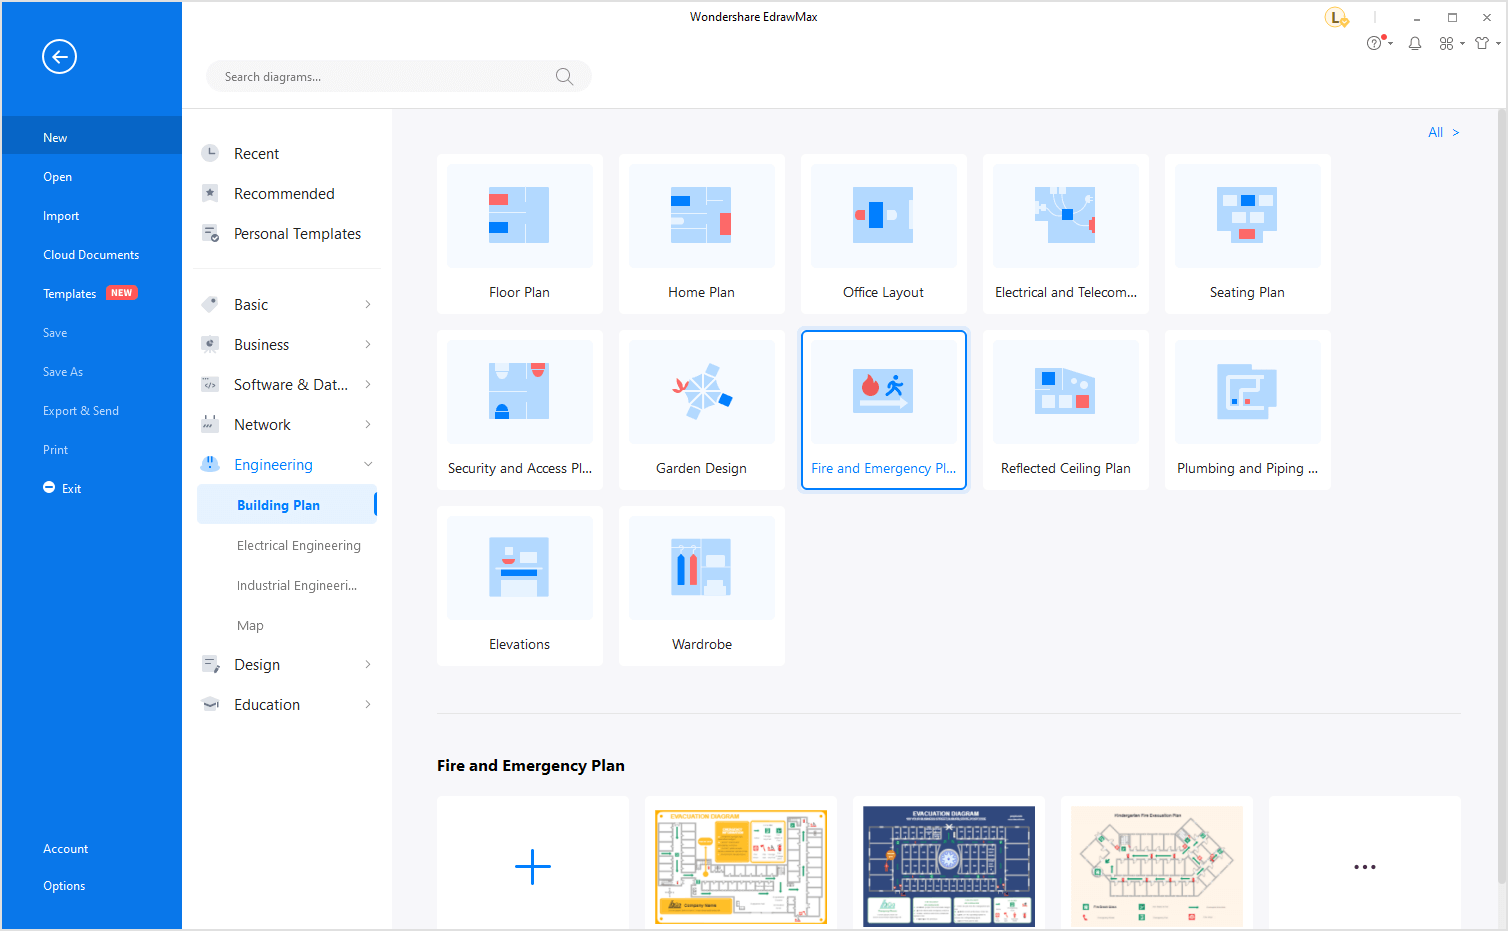Open the Office Layout template icon
The image size is (1508, 931).
[883, 215]
